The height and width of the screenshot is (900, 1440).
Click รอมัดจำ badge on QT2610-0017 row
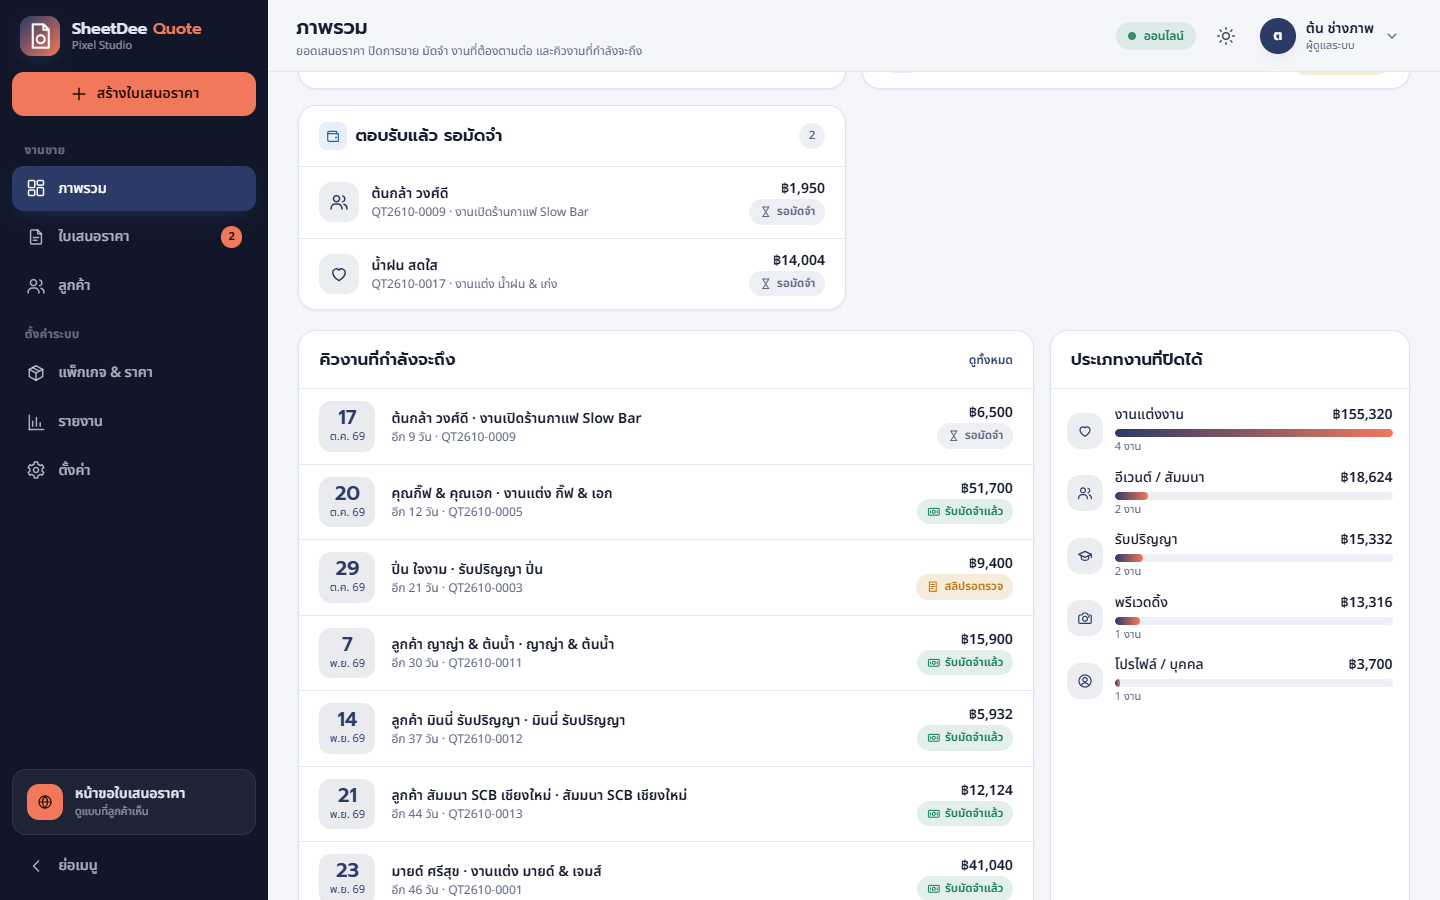787,284
